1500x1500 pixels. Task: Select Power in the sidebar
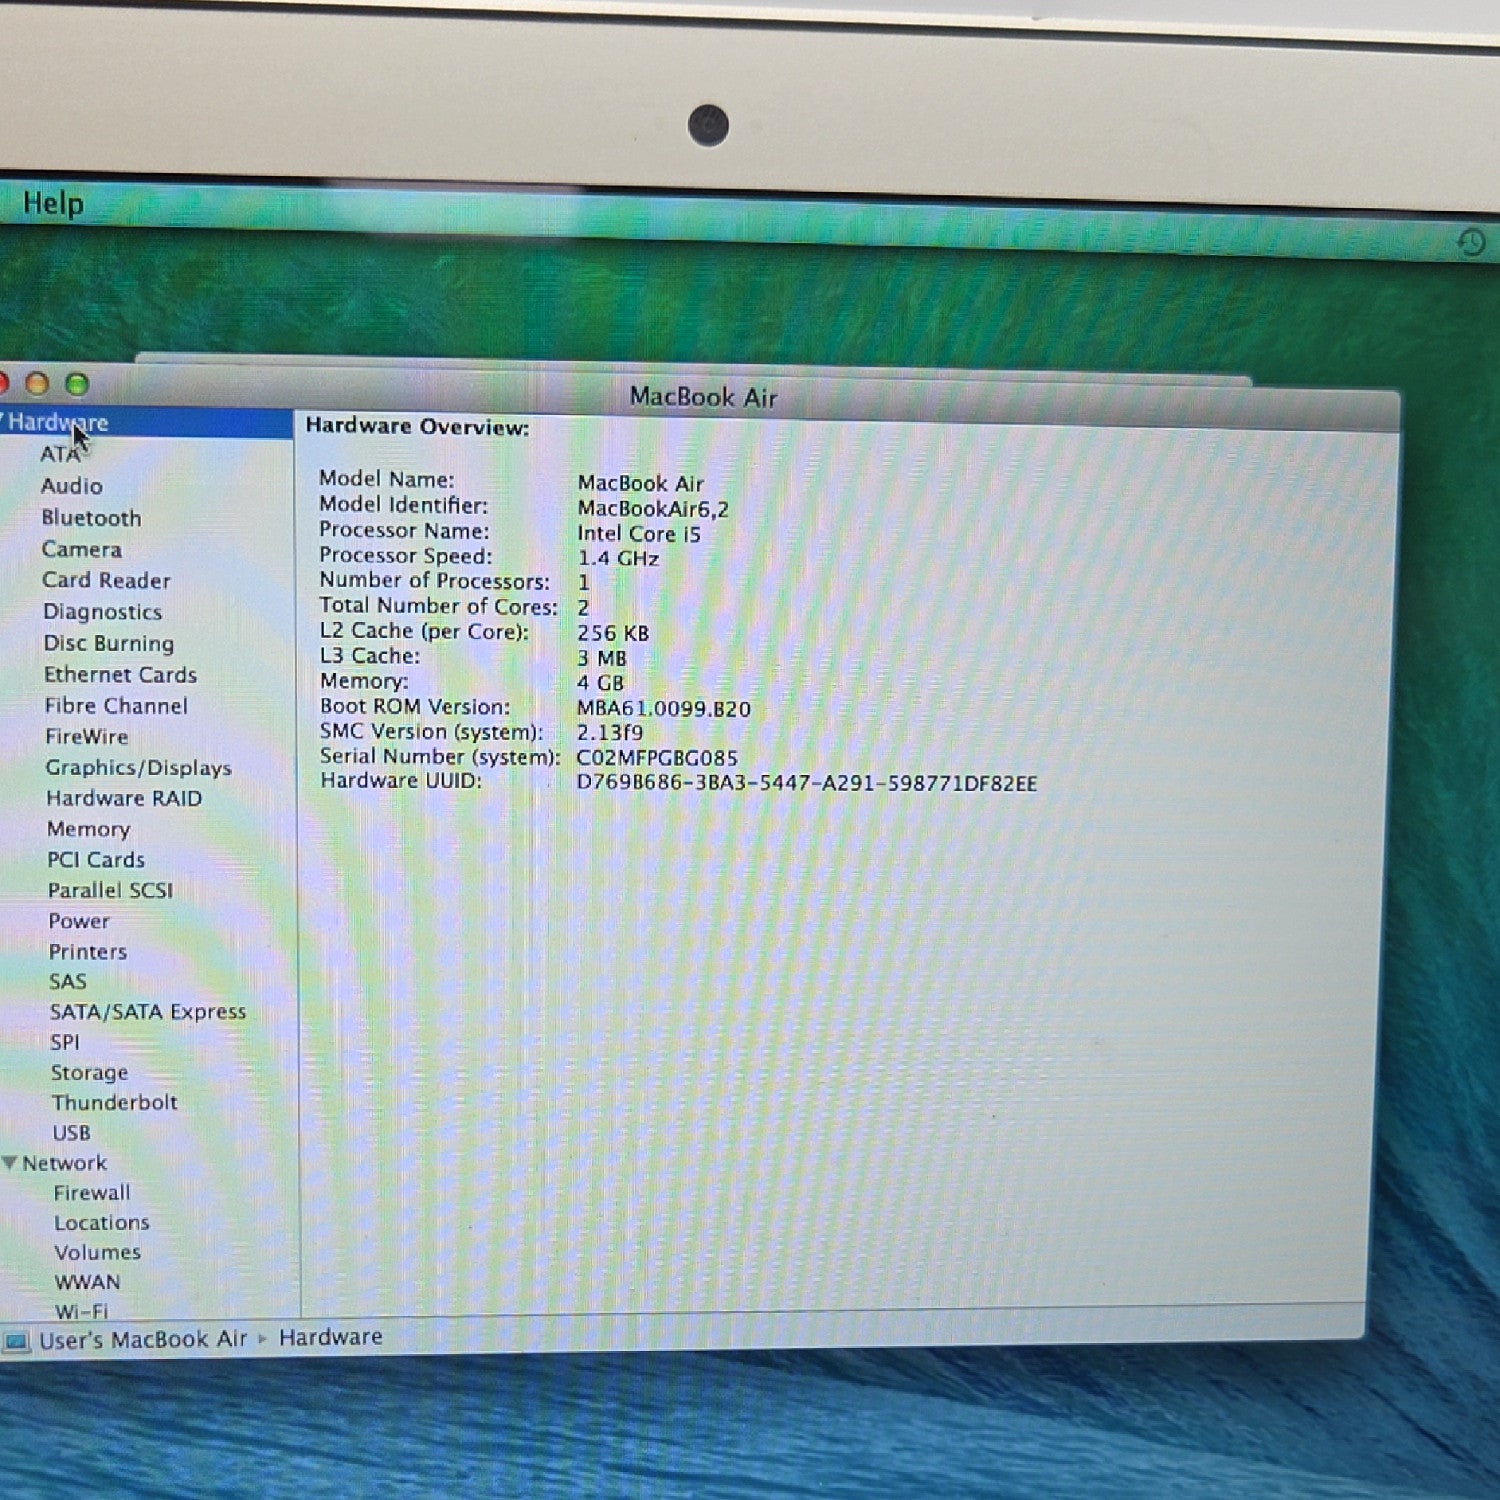coord(79,921)
